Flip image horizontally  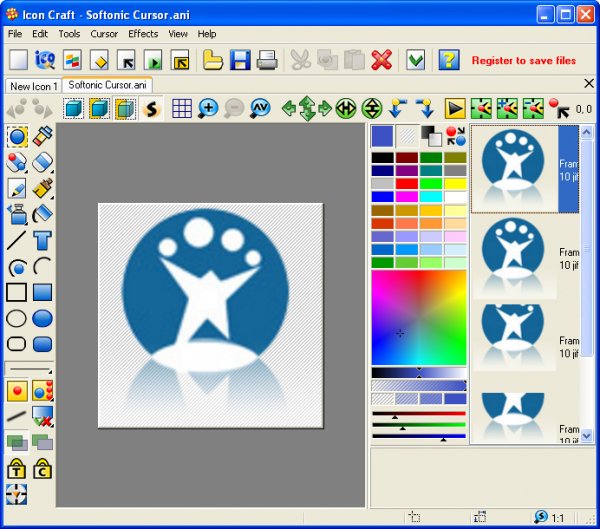click(346, 109)
